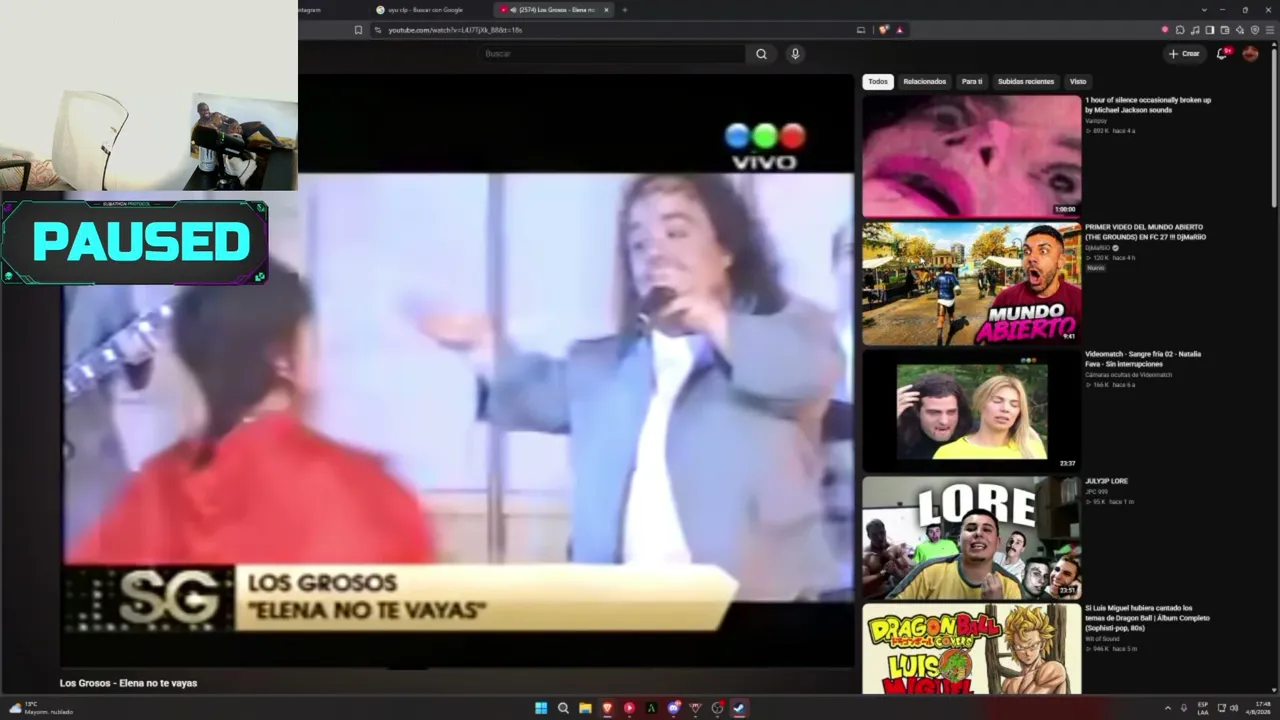Image resolution: width=1280 pixels, height=720 pixels.
Task: Select the Relacionados filter chip
Action: pos(925,82)
